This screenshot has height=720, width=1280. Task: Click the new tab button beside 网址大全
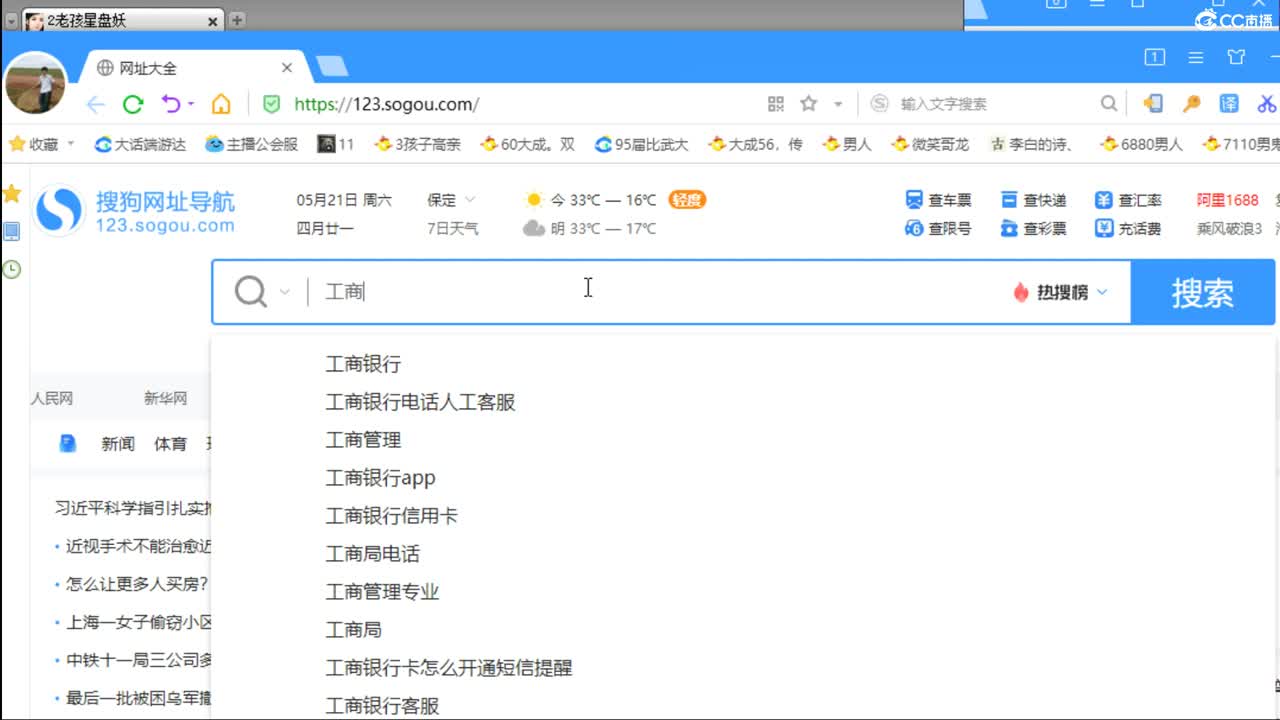(x=333, y=67)
